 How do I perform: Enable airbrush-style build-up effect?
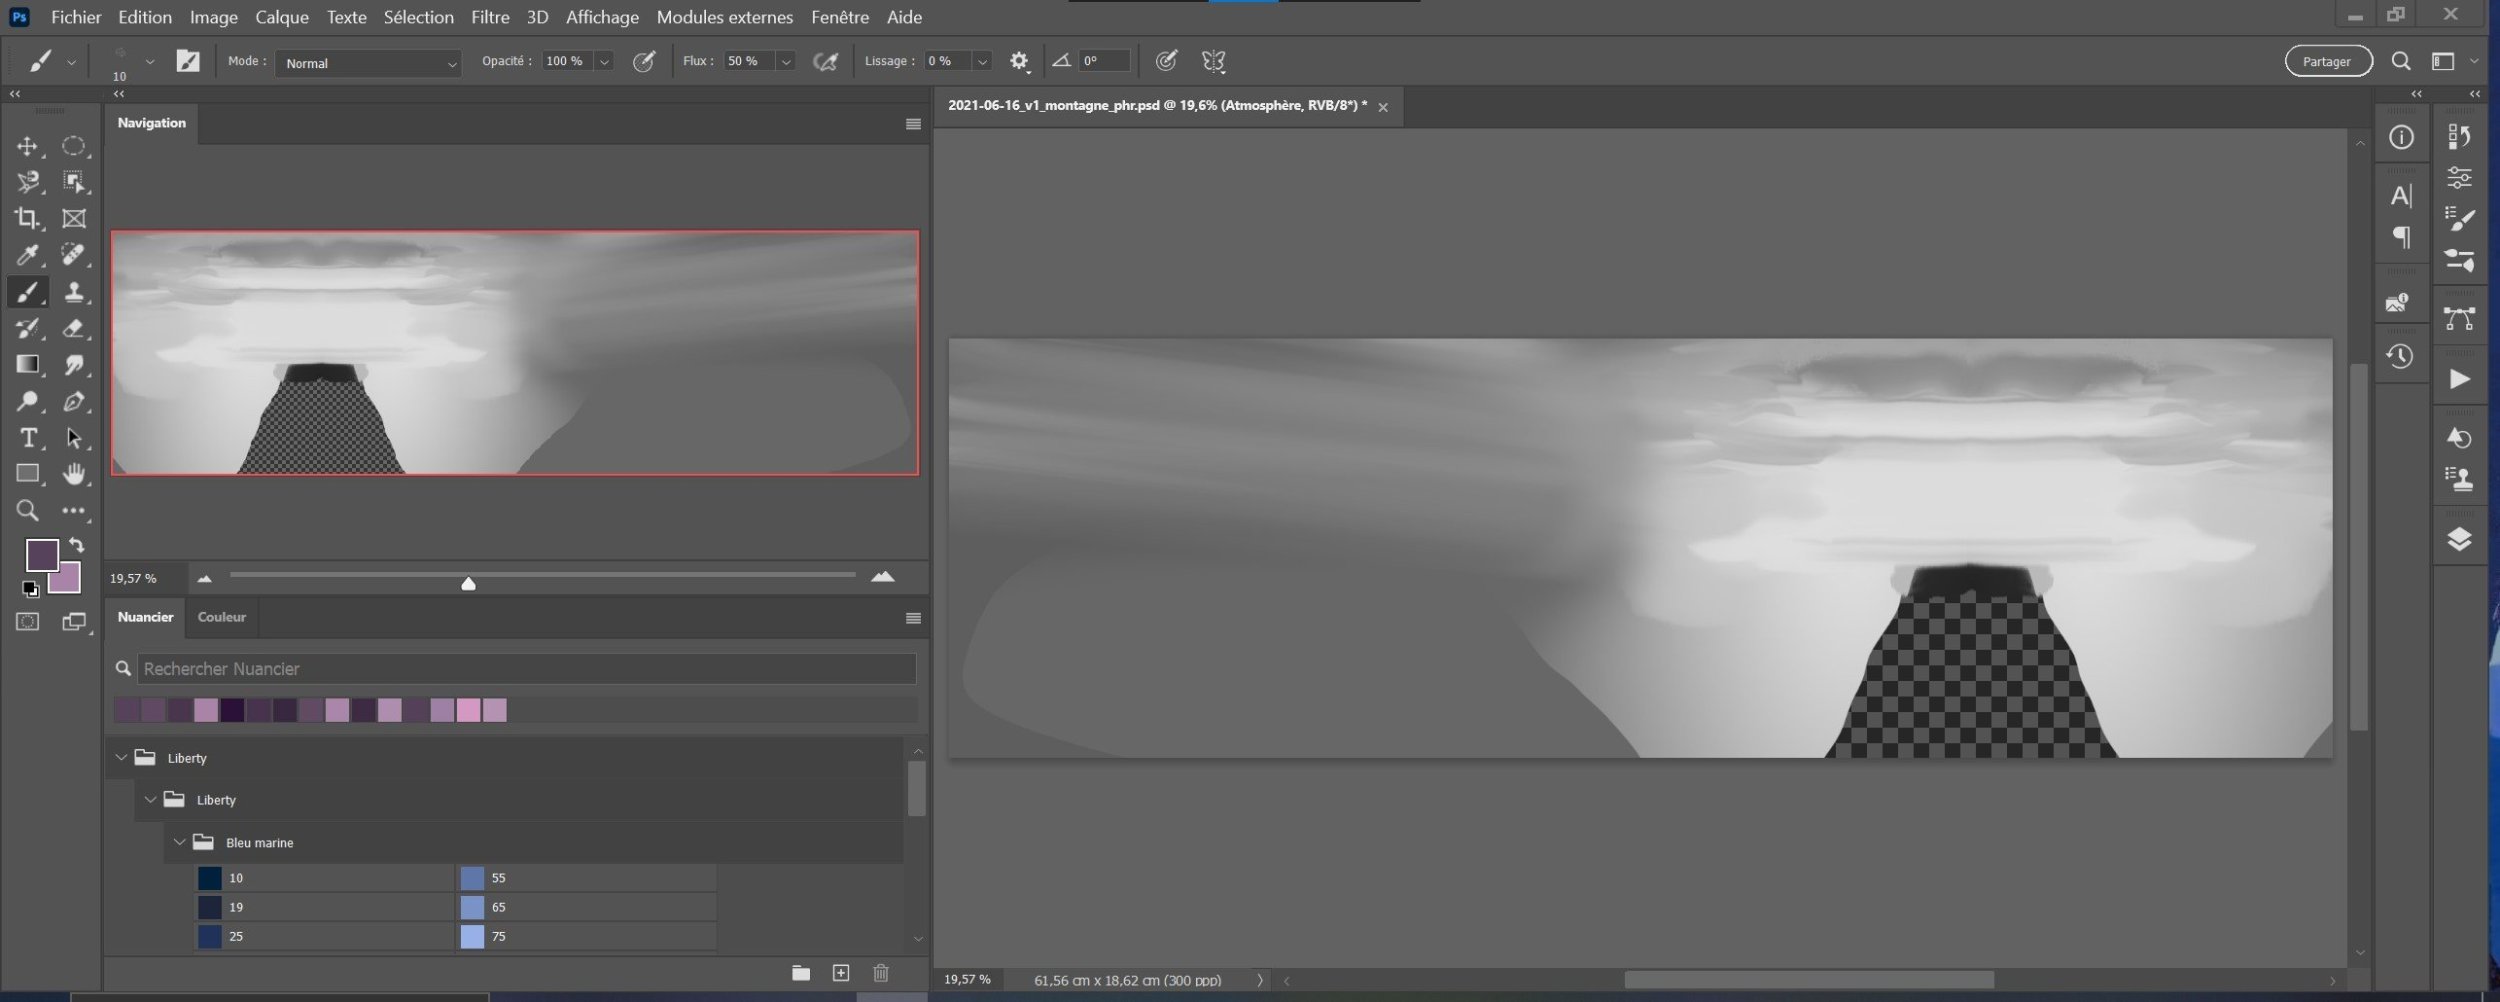tap(825, 62)
